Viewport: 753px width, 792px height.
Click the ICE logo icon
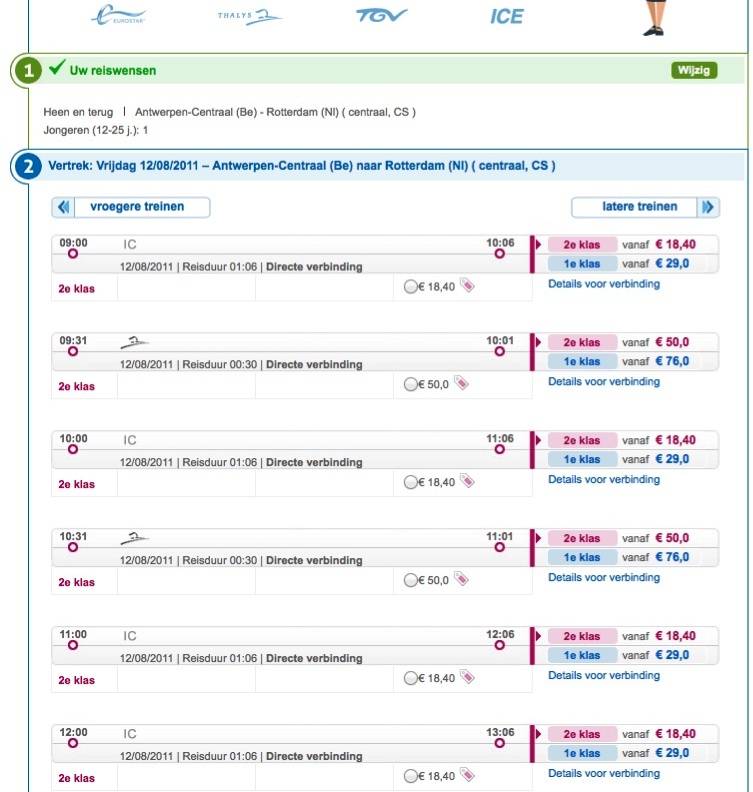(x=506, y=16)
